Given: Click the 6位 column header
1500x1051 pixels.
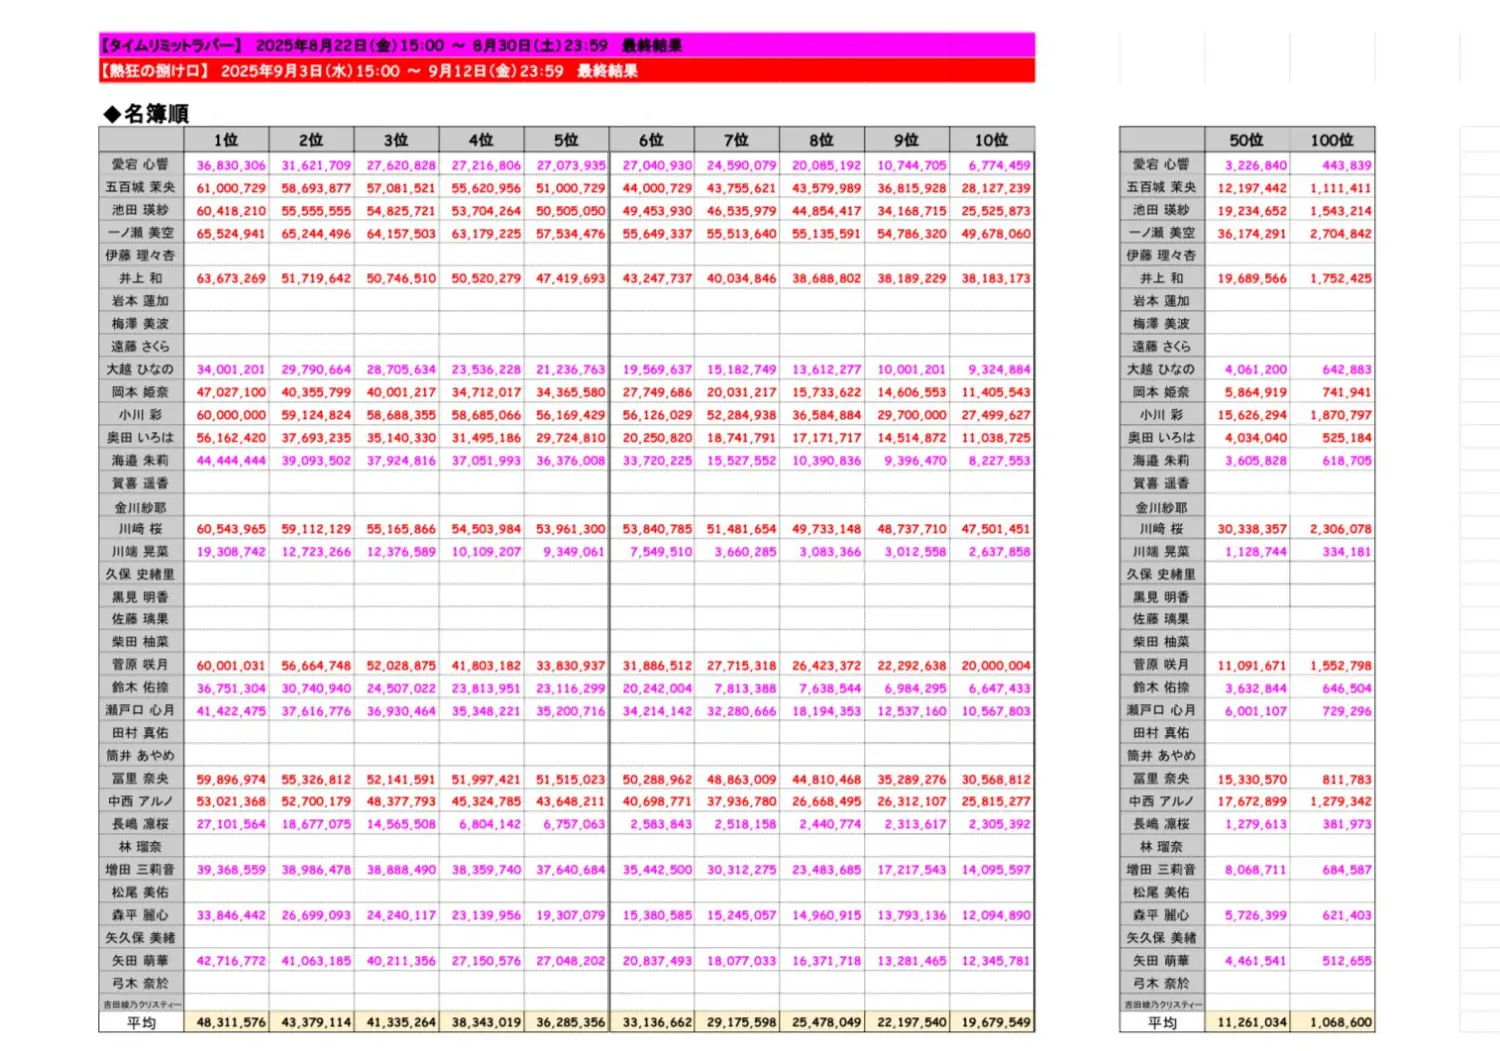Looking at the screenshot, I should pos(651,140).
